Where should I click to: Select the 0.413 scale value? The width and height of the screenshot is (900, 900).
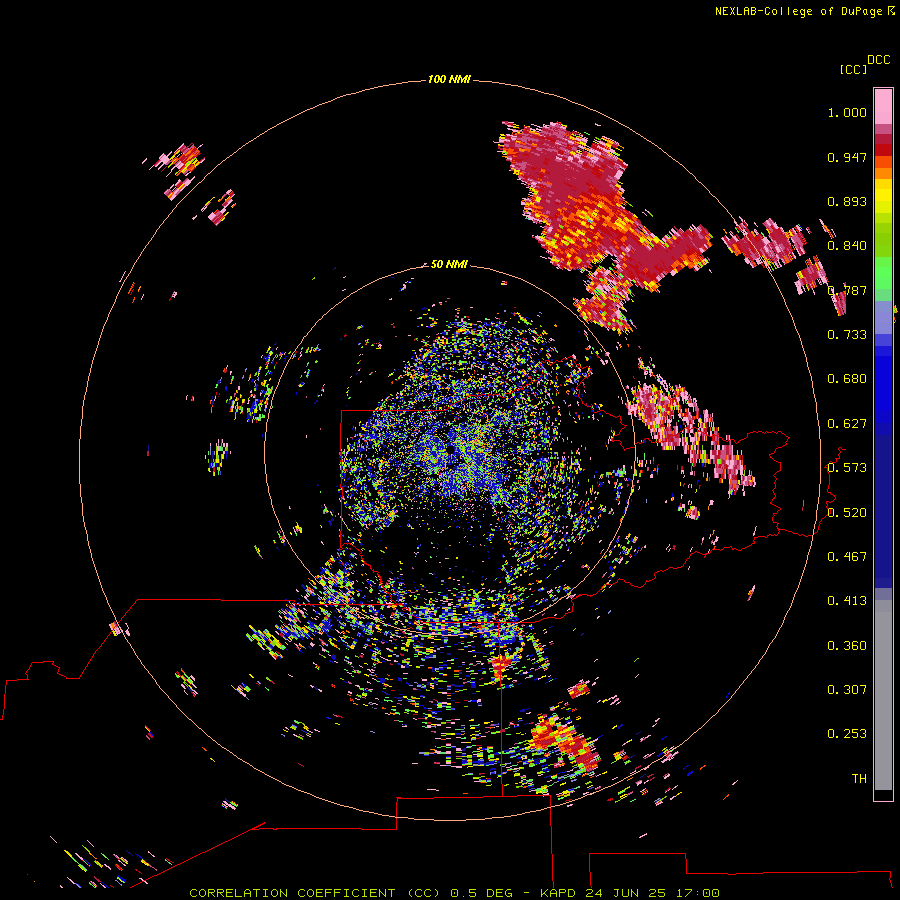click(847, 601)
